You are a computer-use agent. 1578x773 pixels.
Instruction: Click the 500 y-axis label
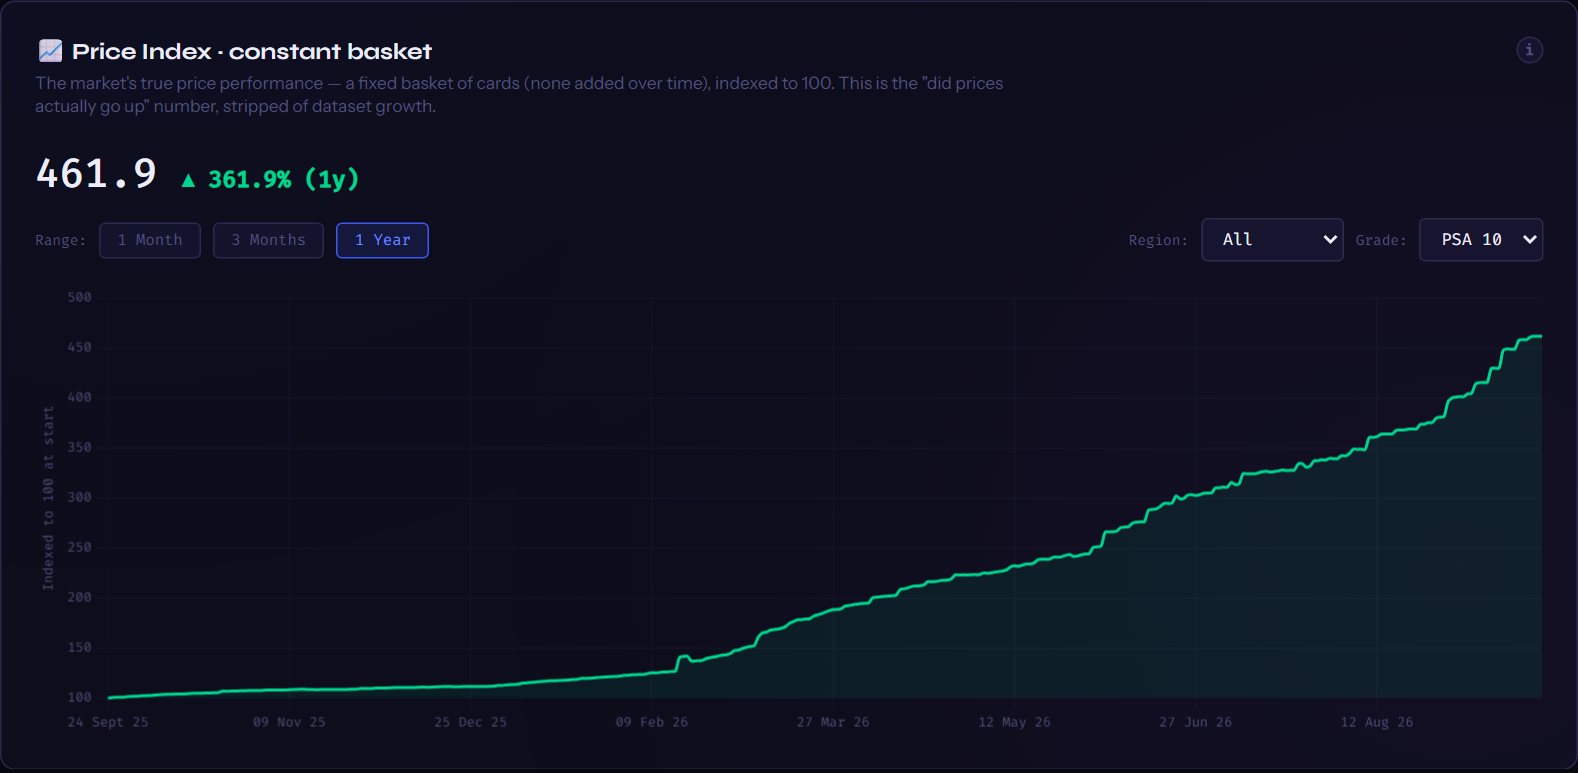click(x=79, y=297)
